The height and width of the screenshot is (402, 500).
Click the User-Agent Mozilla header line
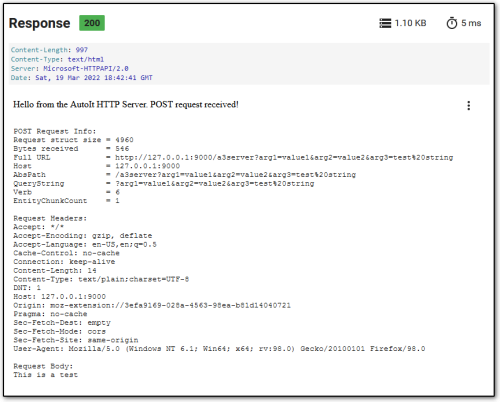[x=219, y=349]
